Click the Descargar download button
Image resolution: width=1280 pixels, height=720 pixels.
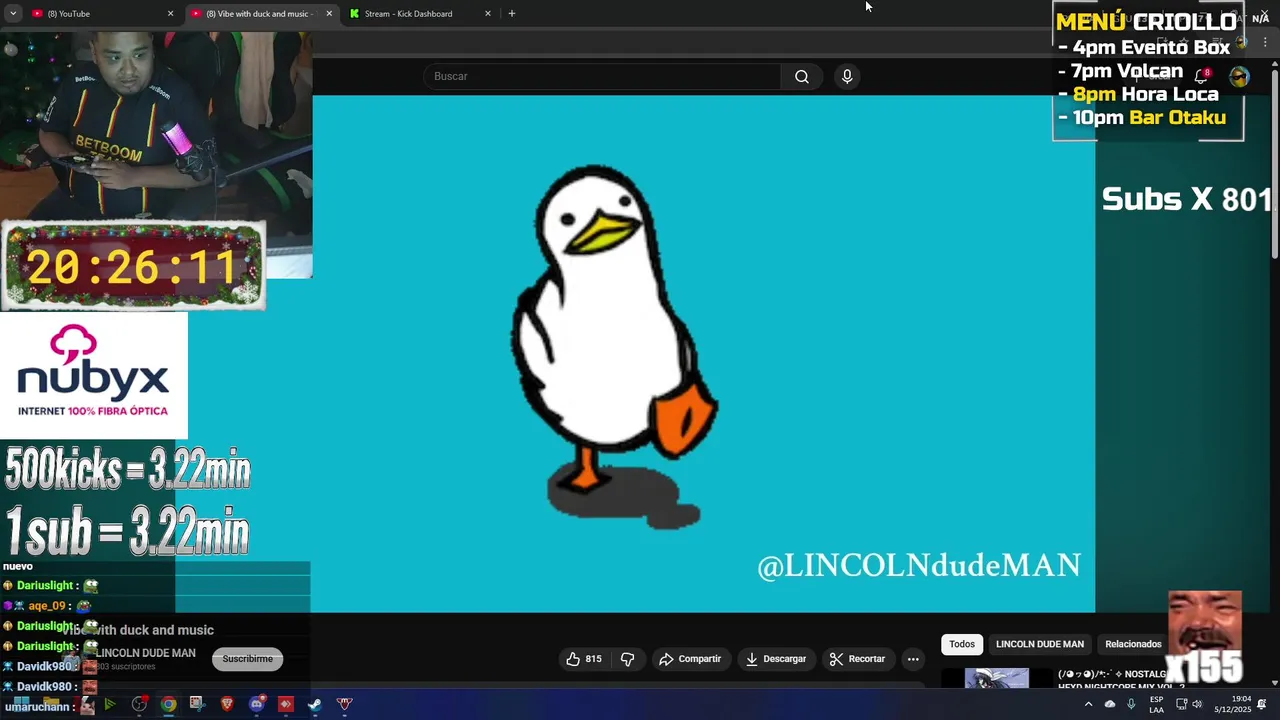tap(776, 659)
